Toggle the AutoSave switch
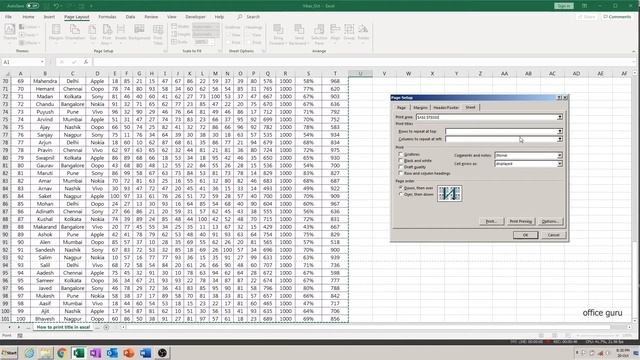The image size is (640, 360). [33, 6]
